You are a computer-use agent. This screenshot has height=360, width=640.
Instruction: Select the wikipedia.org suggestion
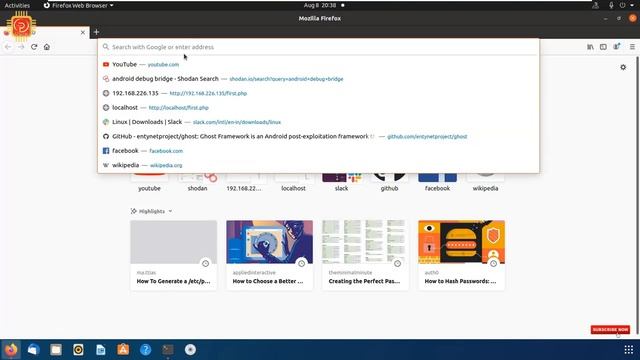point(318,165)
